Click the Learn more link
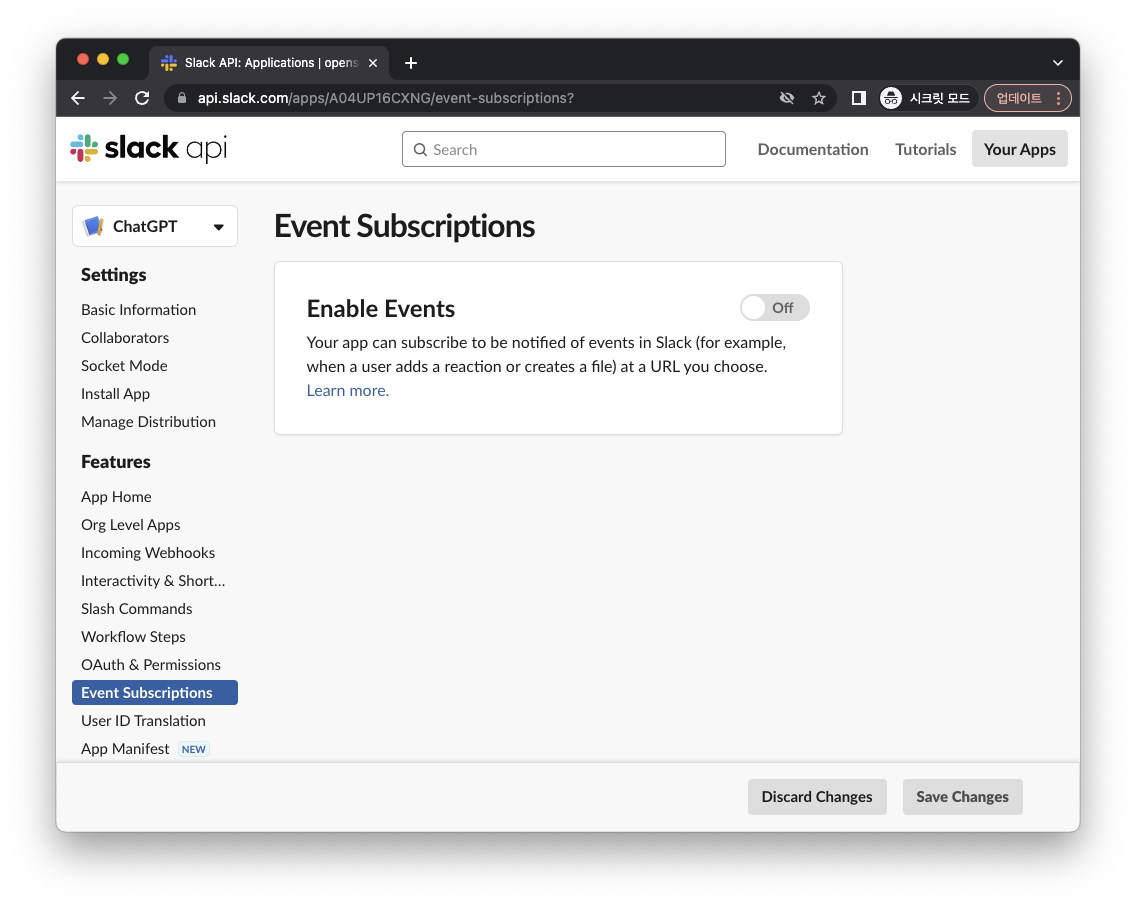This screenshot has width=1136, height=906. [x=348, y=391]
